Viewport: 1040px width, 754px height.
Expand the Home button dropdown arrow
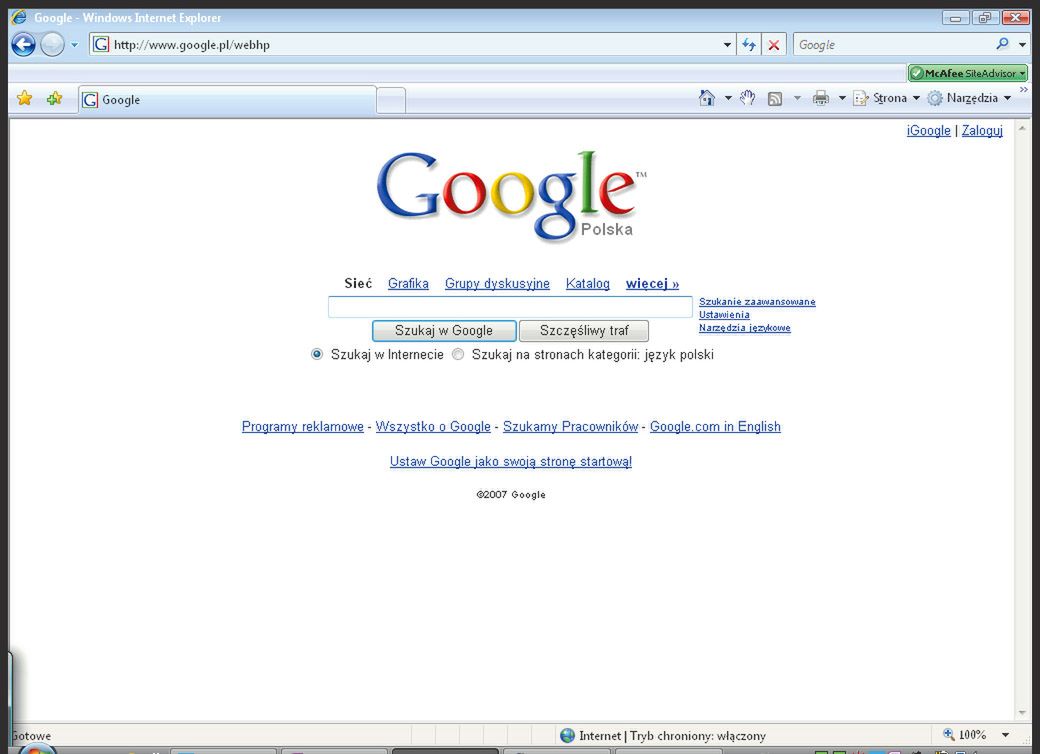(x=728, y=98)
